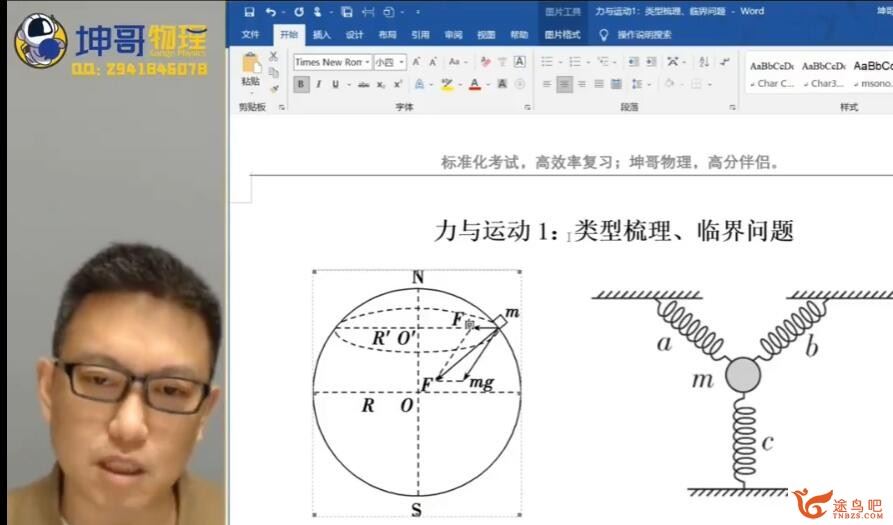Click the Redo icon in title bar
The image size is (893, 525).
click(x=299, y=12)
